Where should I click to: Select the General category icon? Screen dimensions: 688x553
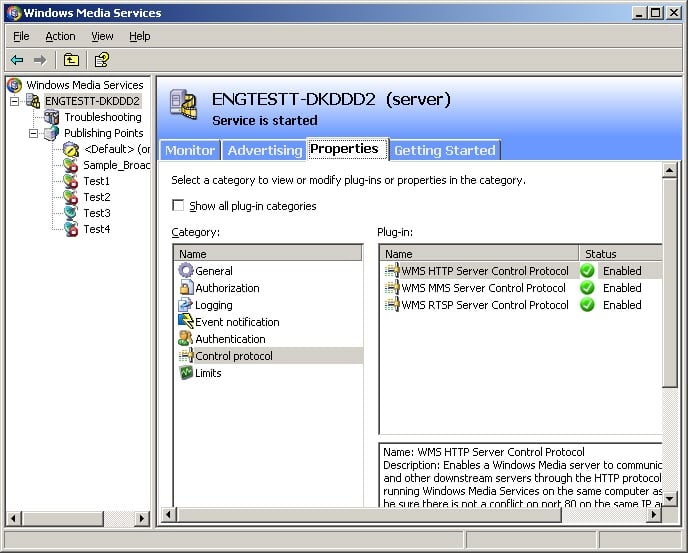(186, 271)
